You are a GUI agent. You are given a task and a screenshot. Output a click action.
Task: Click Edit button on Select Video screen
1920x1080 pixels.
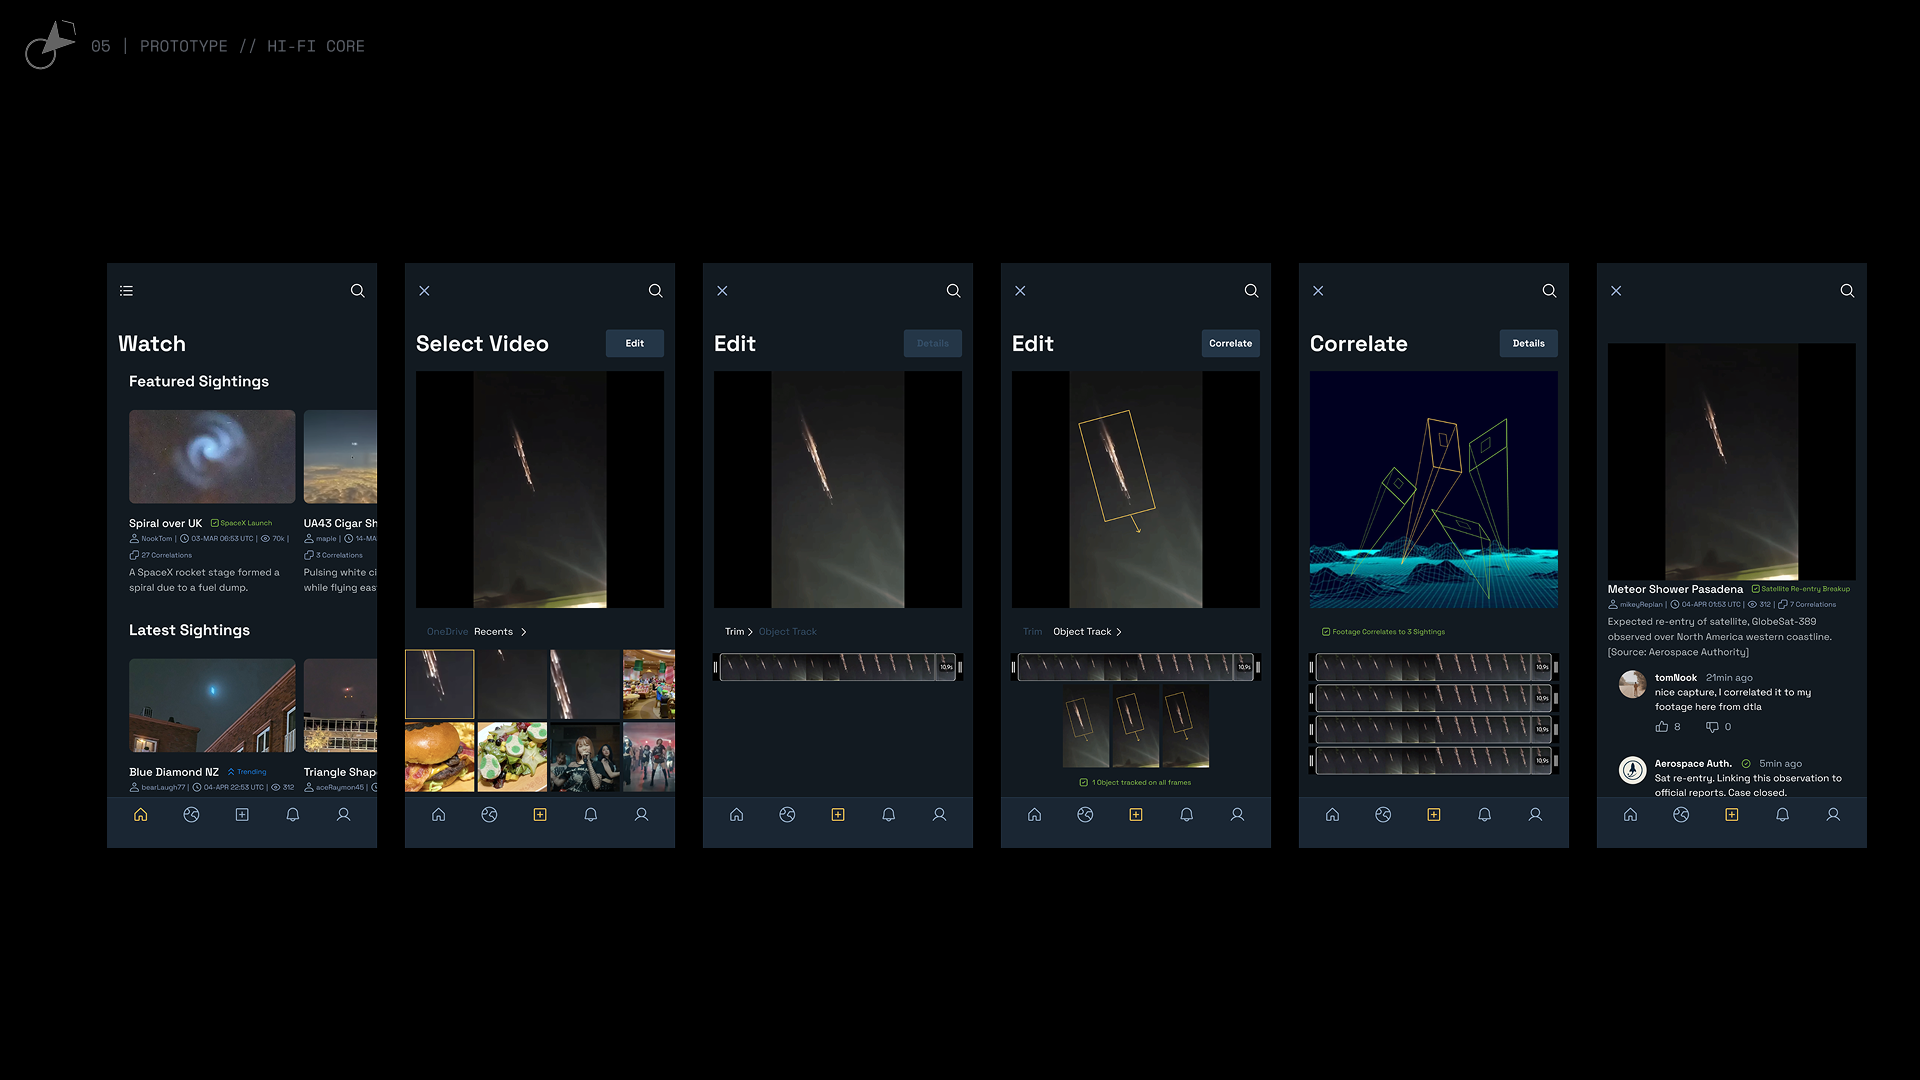634,343
